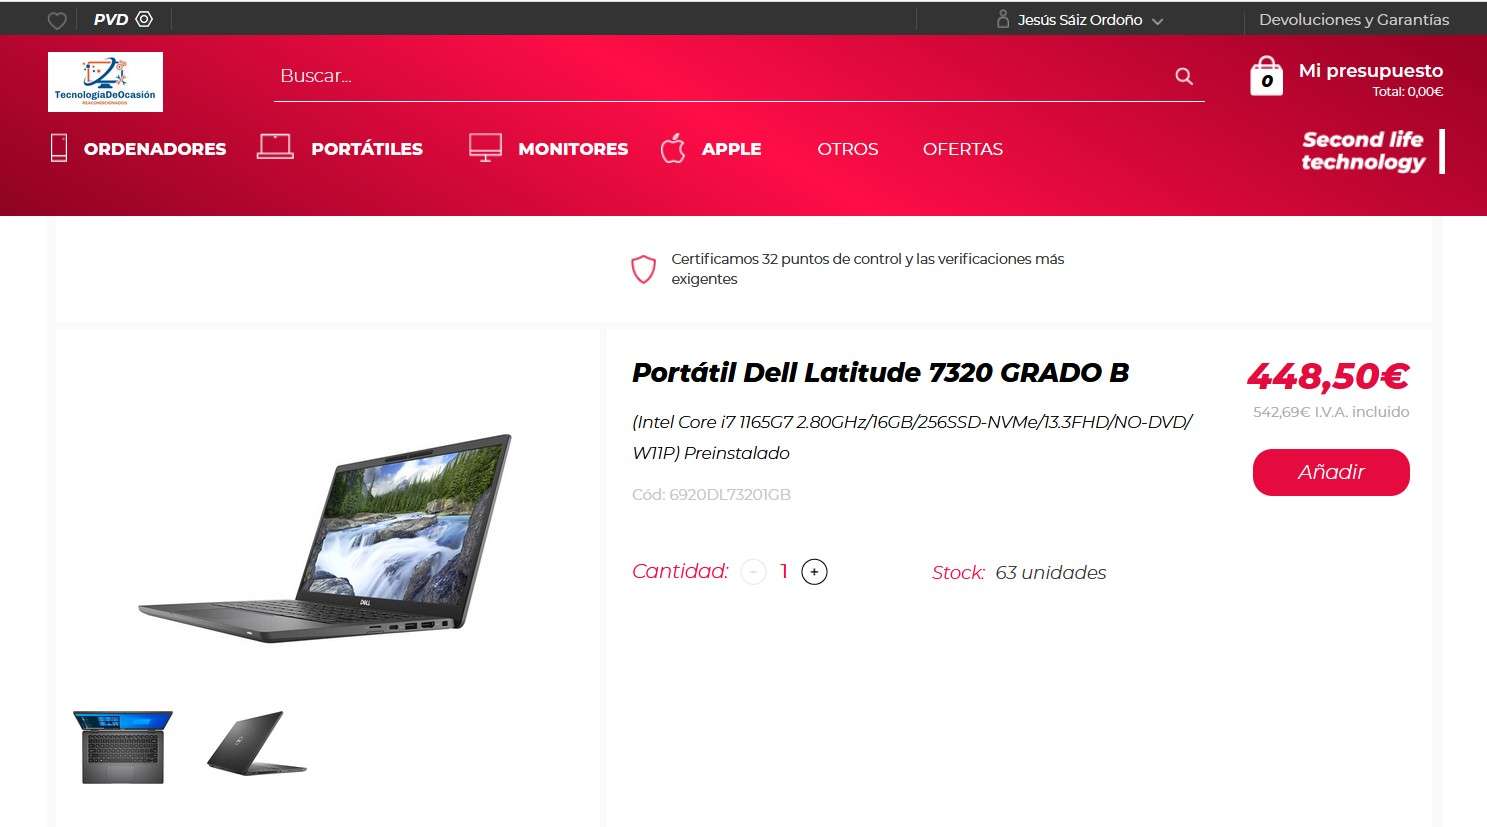Toggle the PVD price view icon
The width and height of the screenshot is (1487, 827).
[x=144, y=19]
